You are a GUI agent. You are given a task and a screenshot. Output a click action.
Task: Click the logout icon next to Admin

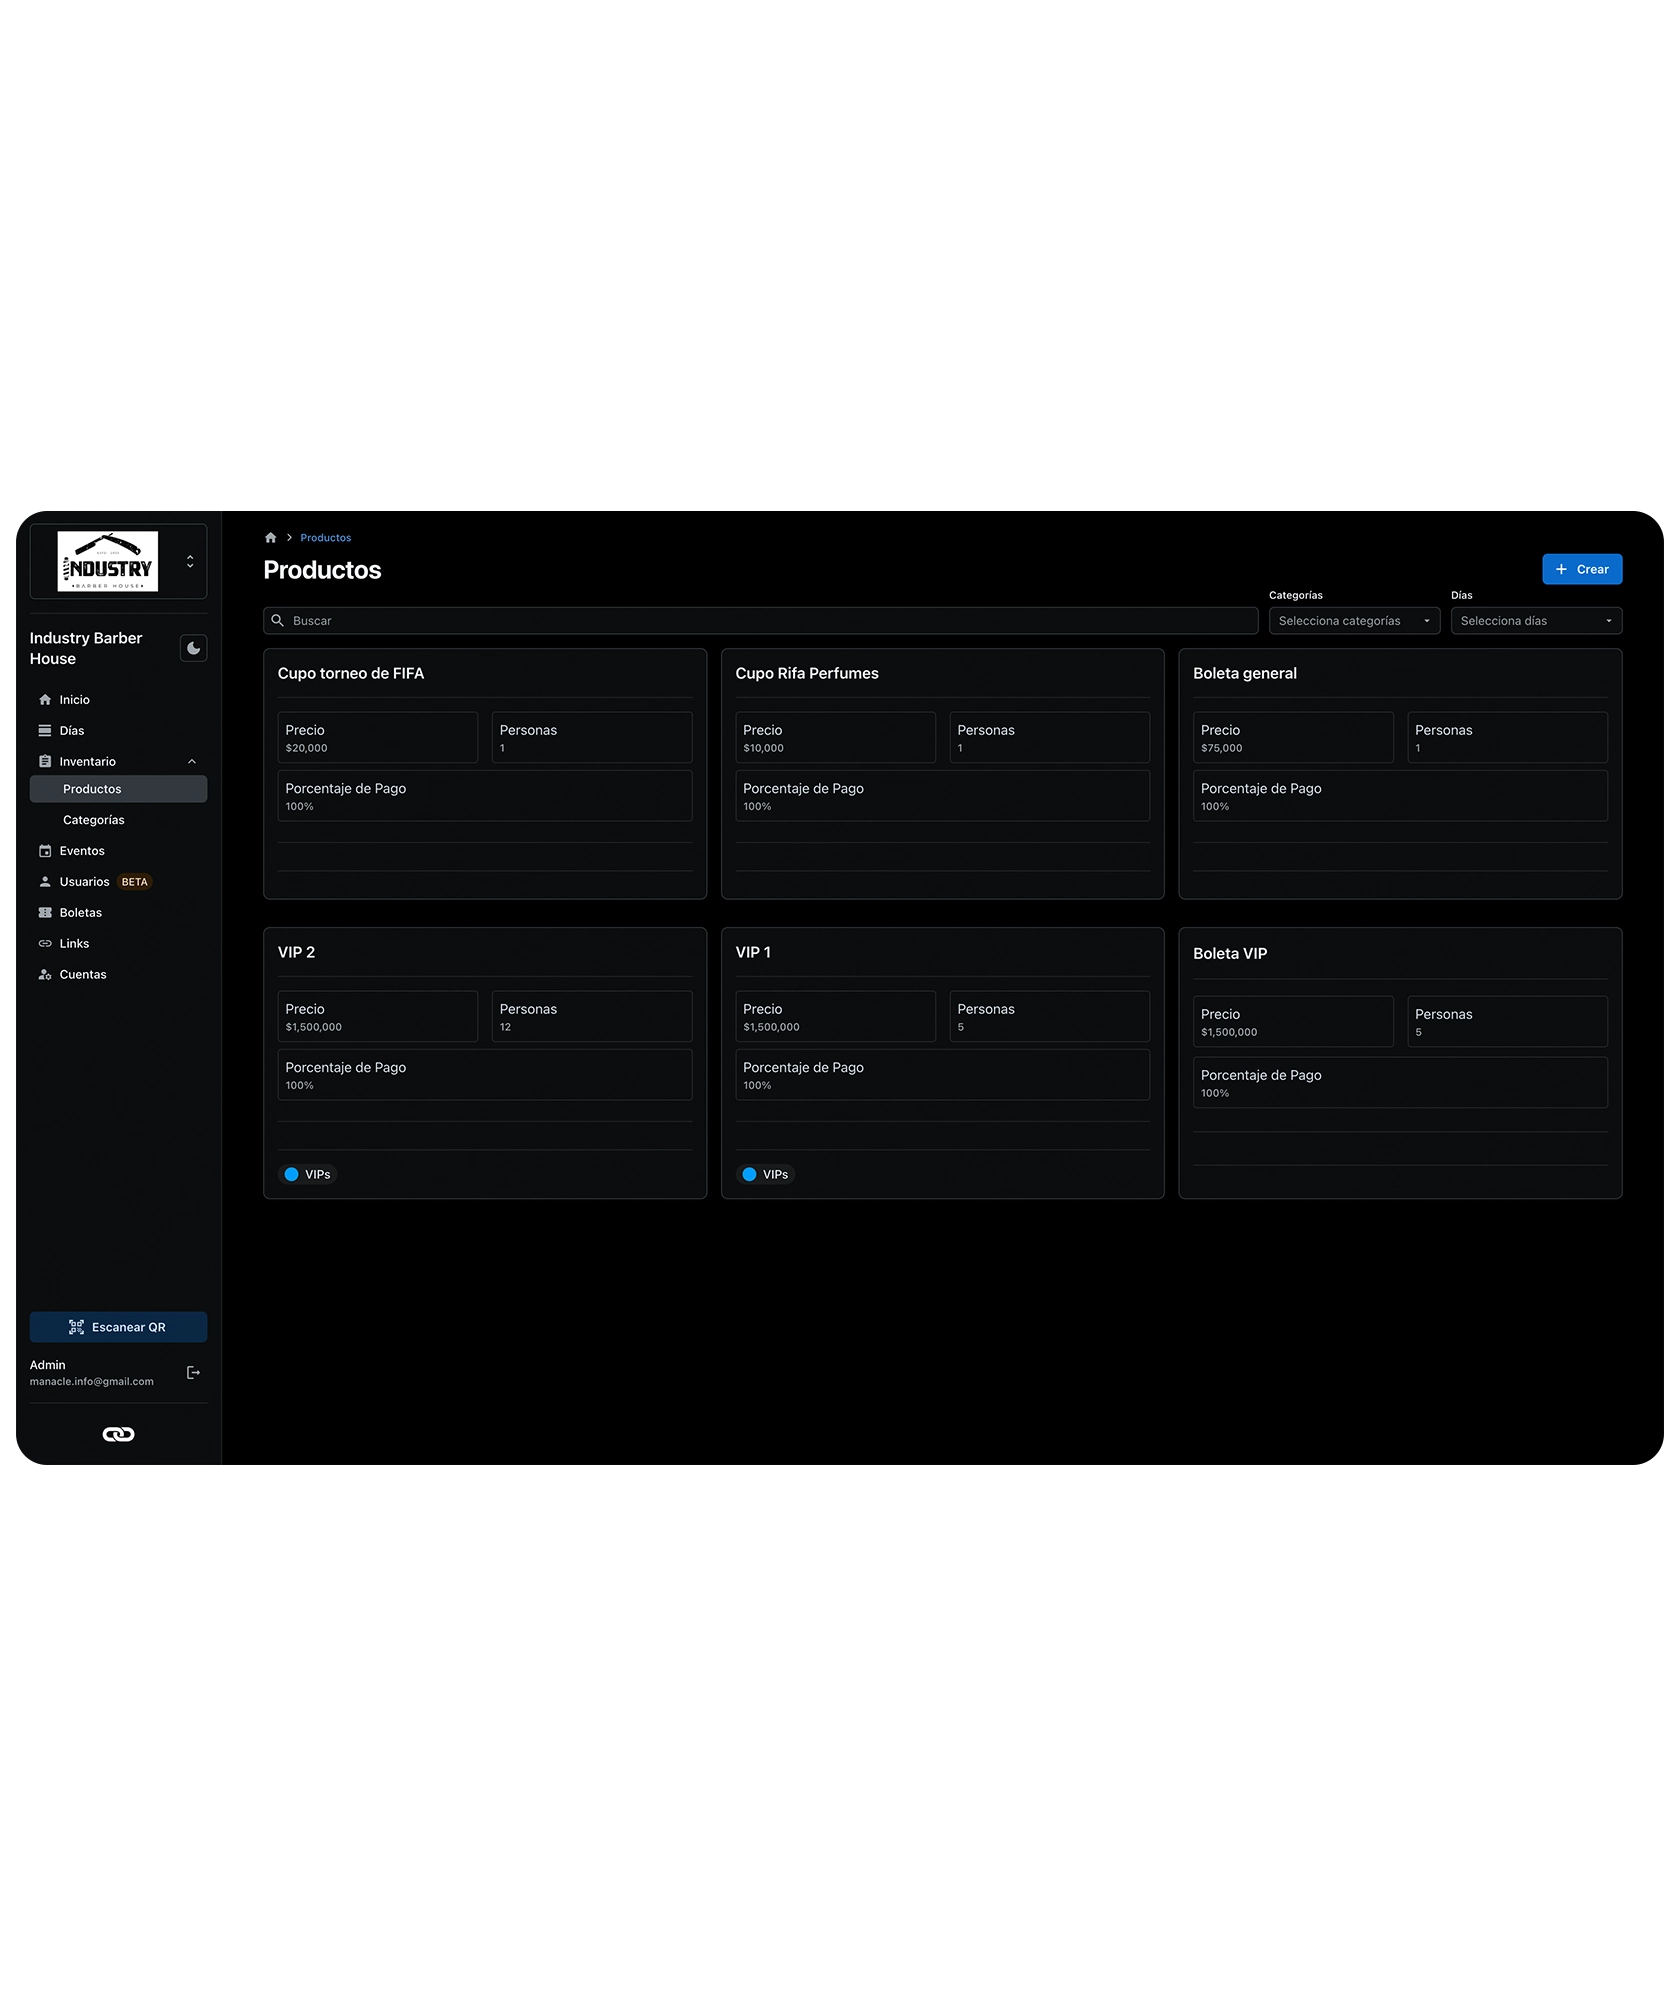tap(194, 1373)
